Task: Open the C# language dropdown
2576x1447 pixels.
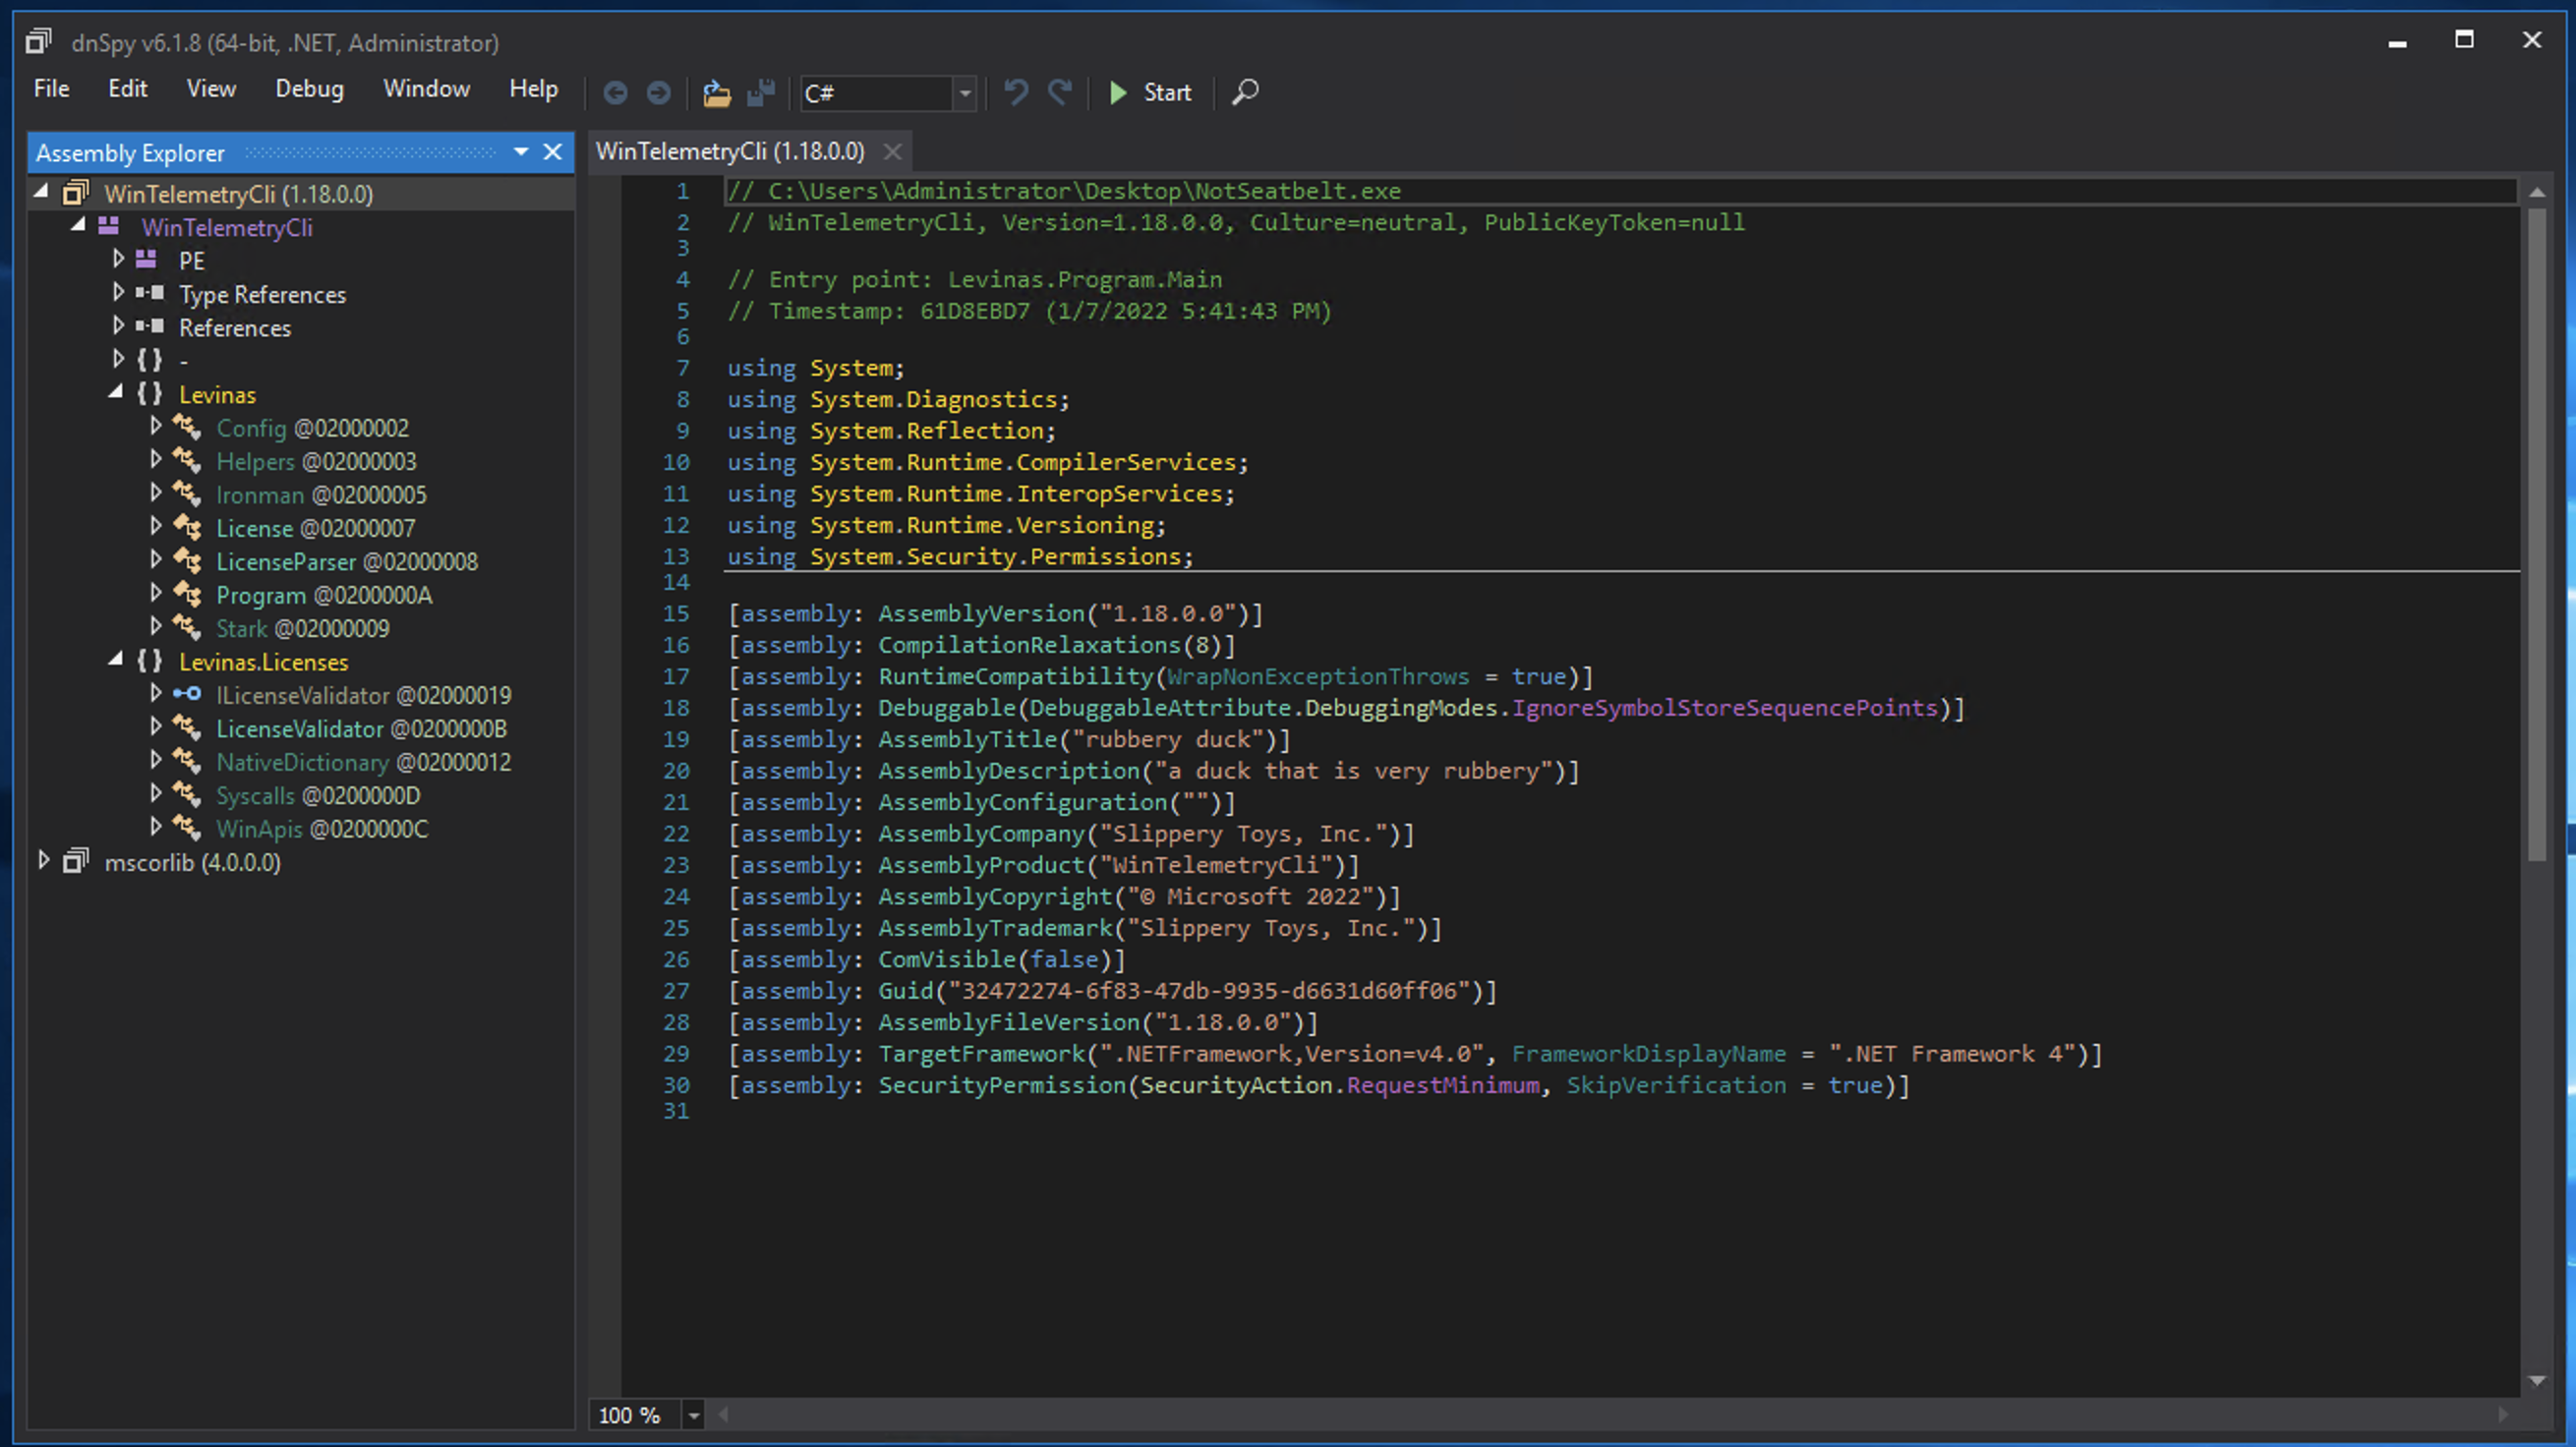Action: click(x=964, y=94)
